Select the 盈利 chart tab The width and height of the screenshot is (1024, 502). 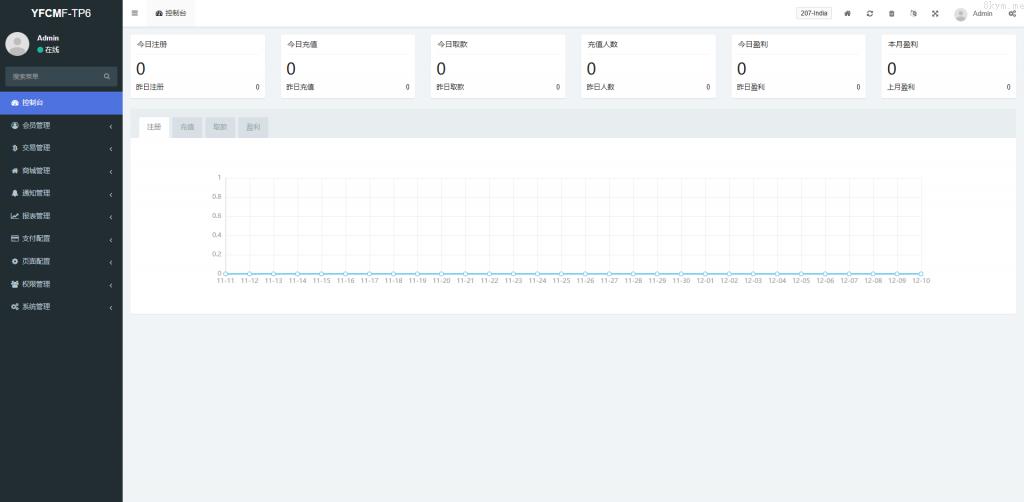tap(253, 127)
